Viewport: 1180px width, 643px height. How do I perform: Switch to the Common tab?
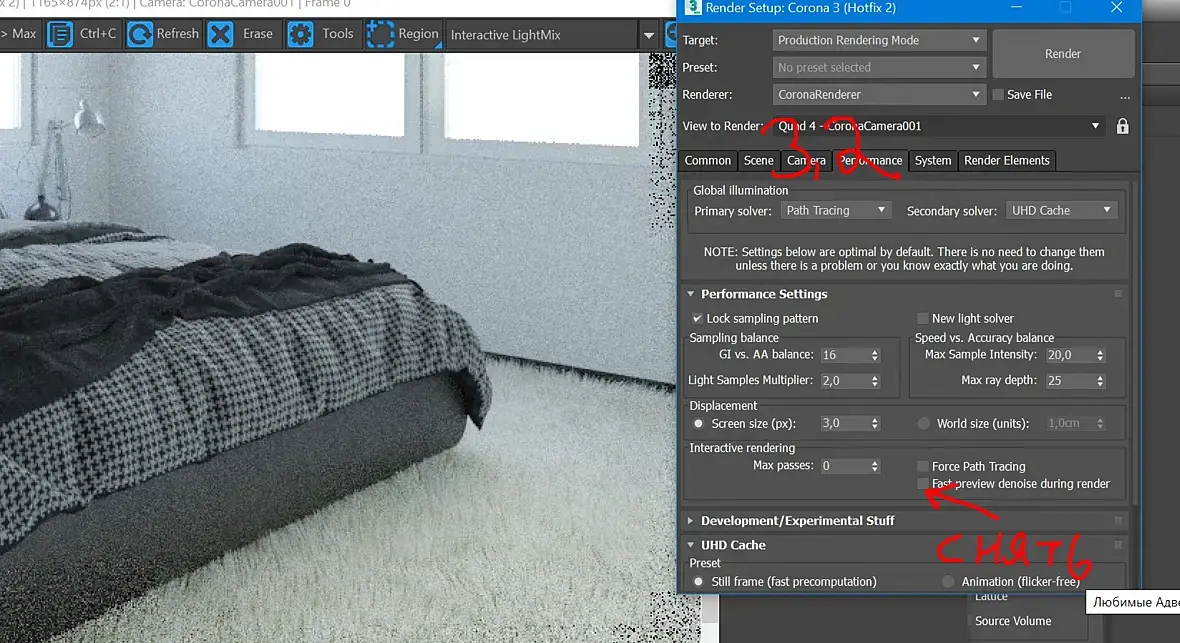click(707, 160)
